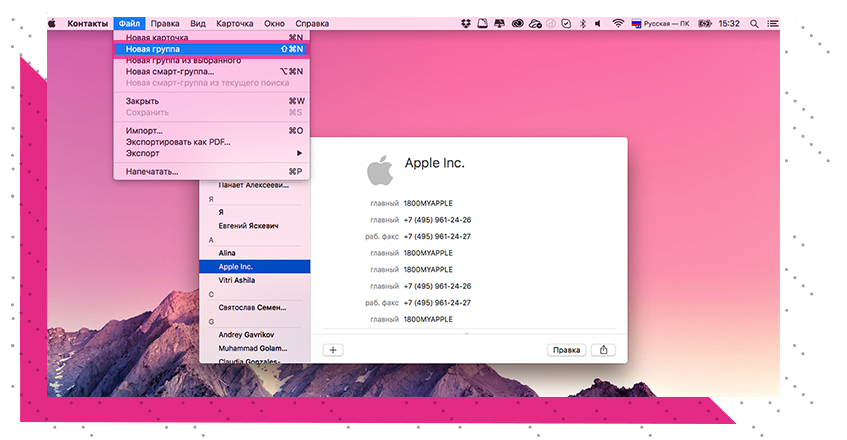Click the Dropbox status icon

click(466, 22)
